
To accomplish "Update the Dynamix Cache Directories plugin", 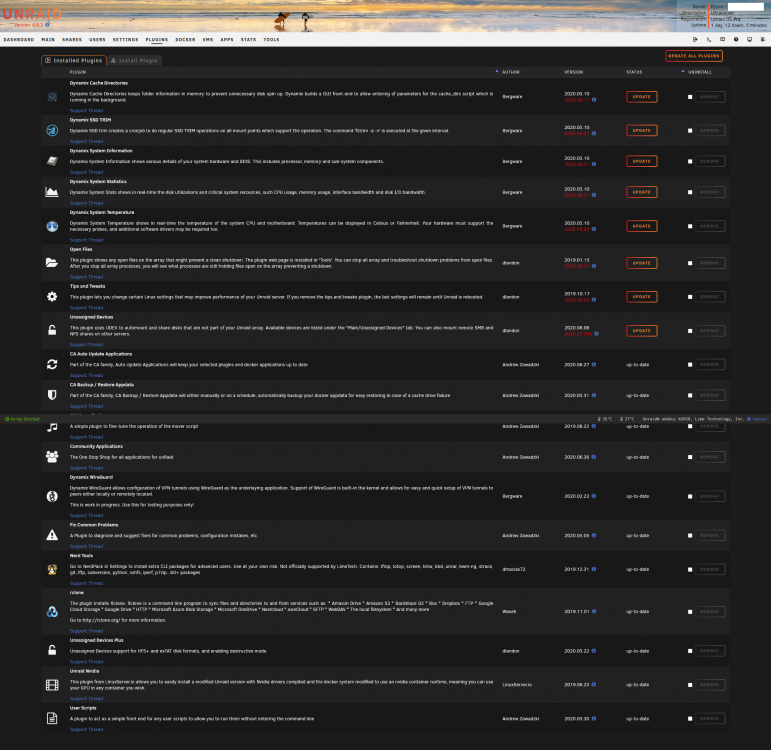I will (642, 97).
